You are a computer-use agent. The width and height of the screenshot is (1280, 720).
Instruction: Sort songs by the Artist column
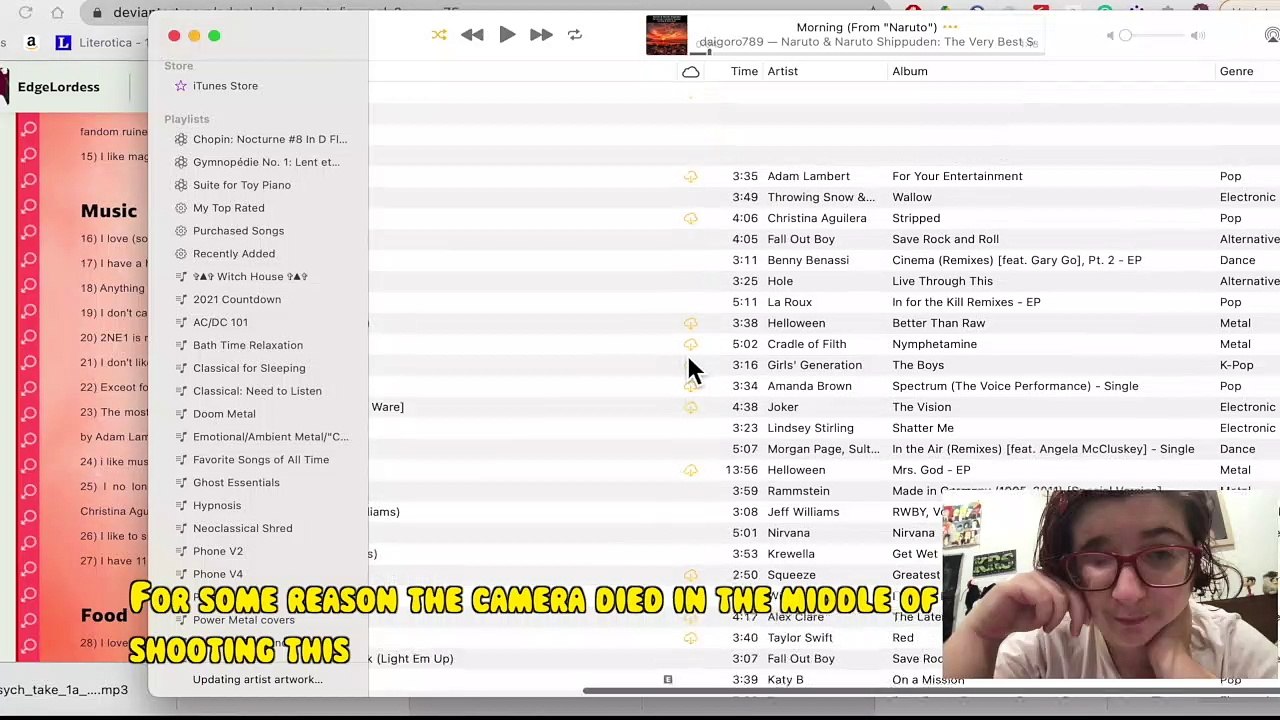(x=783, y=72)
